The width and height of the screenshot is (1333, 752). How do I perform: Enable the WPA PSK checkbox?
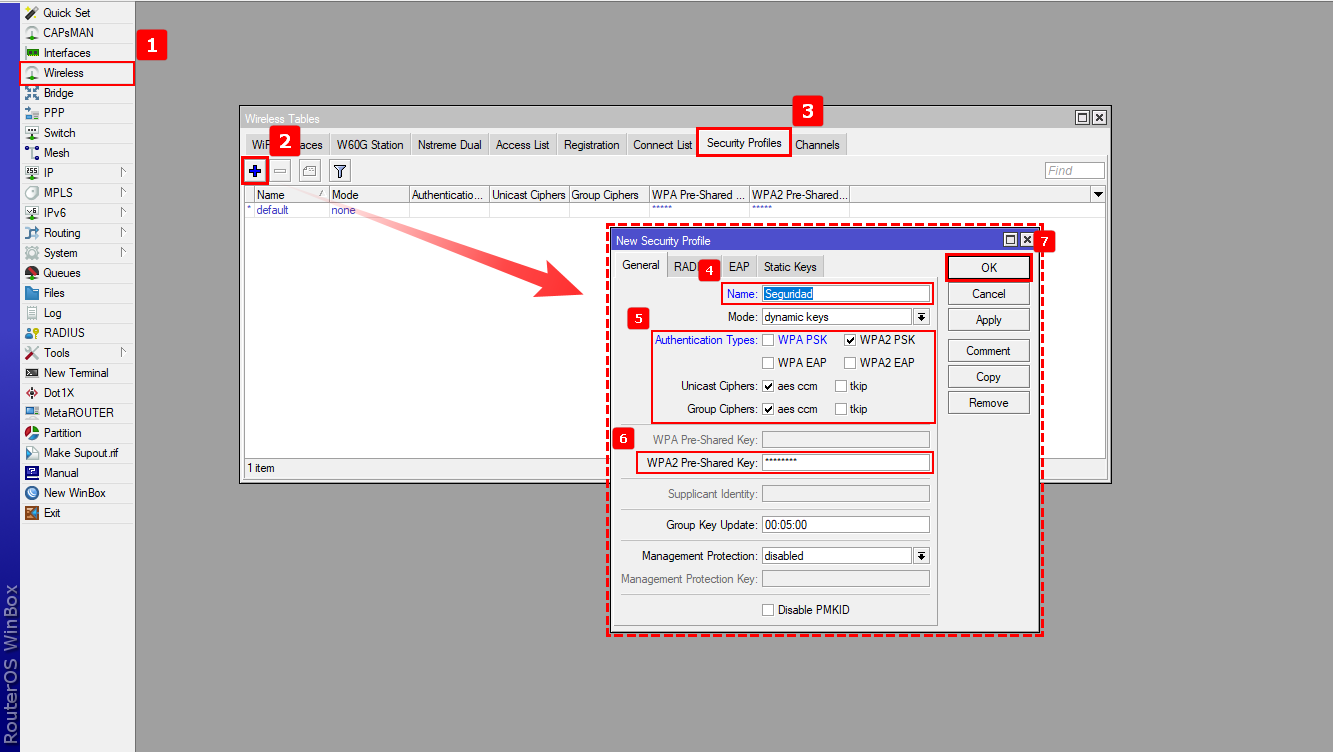point(768,340)
